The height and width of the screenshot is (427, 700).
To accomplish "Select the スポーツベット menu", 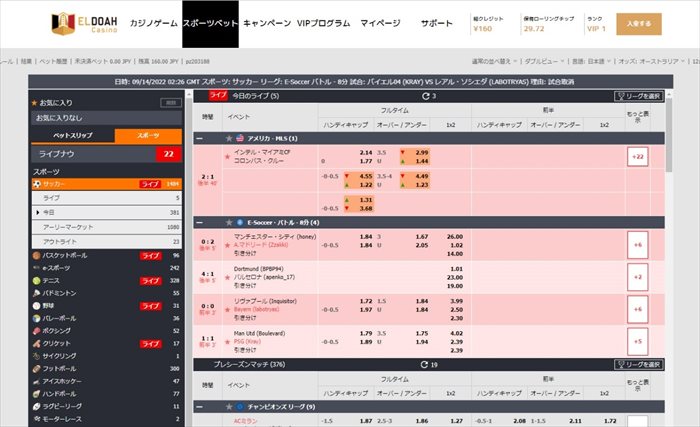I will click(x=210, y=23).
